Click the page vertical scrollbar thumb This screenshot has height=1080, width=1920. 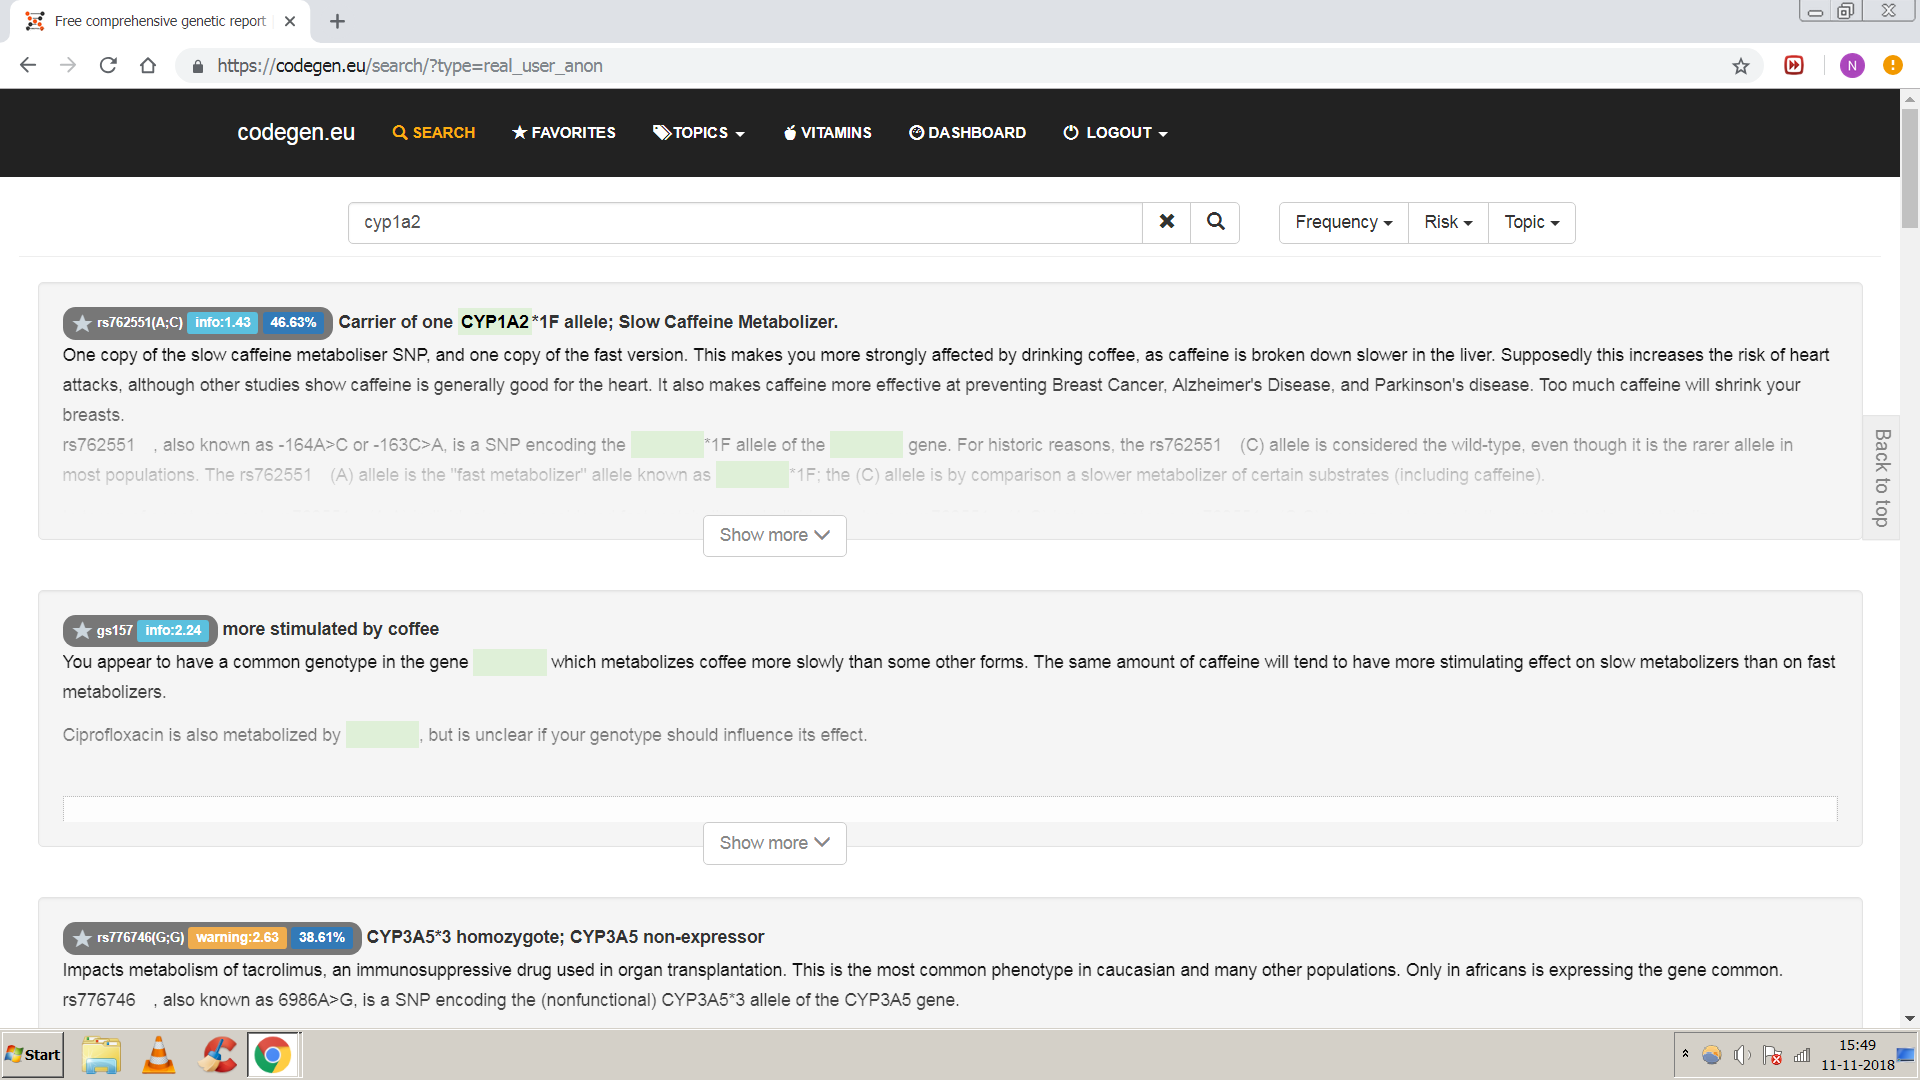tap(1910, 168)
